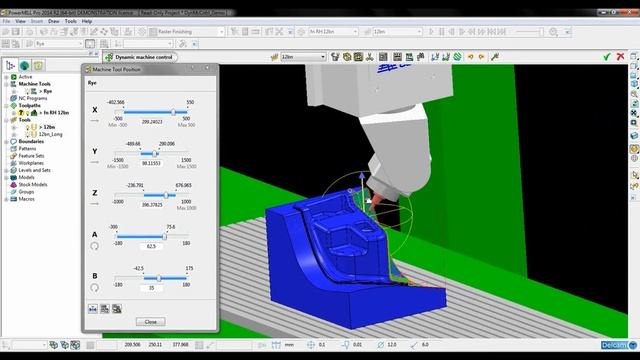Viewport: 640px width, 360px height.
Task: Click the Delcam logo in status bar
Action: [x=619, y=345]
